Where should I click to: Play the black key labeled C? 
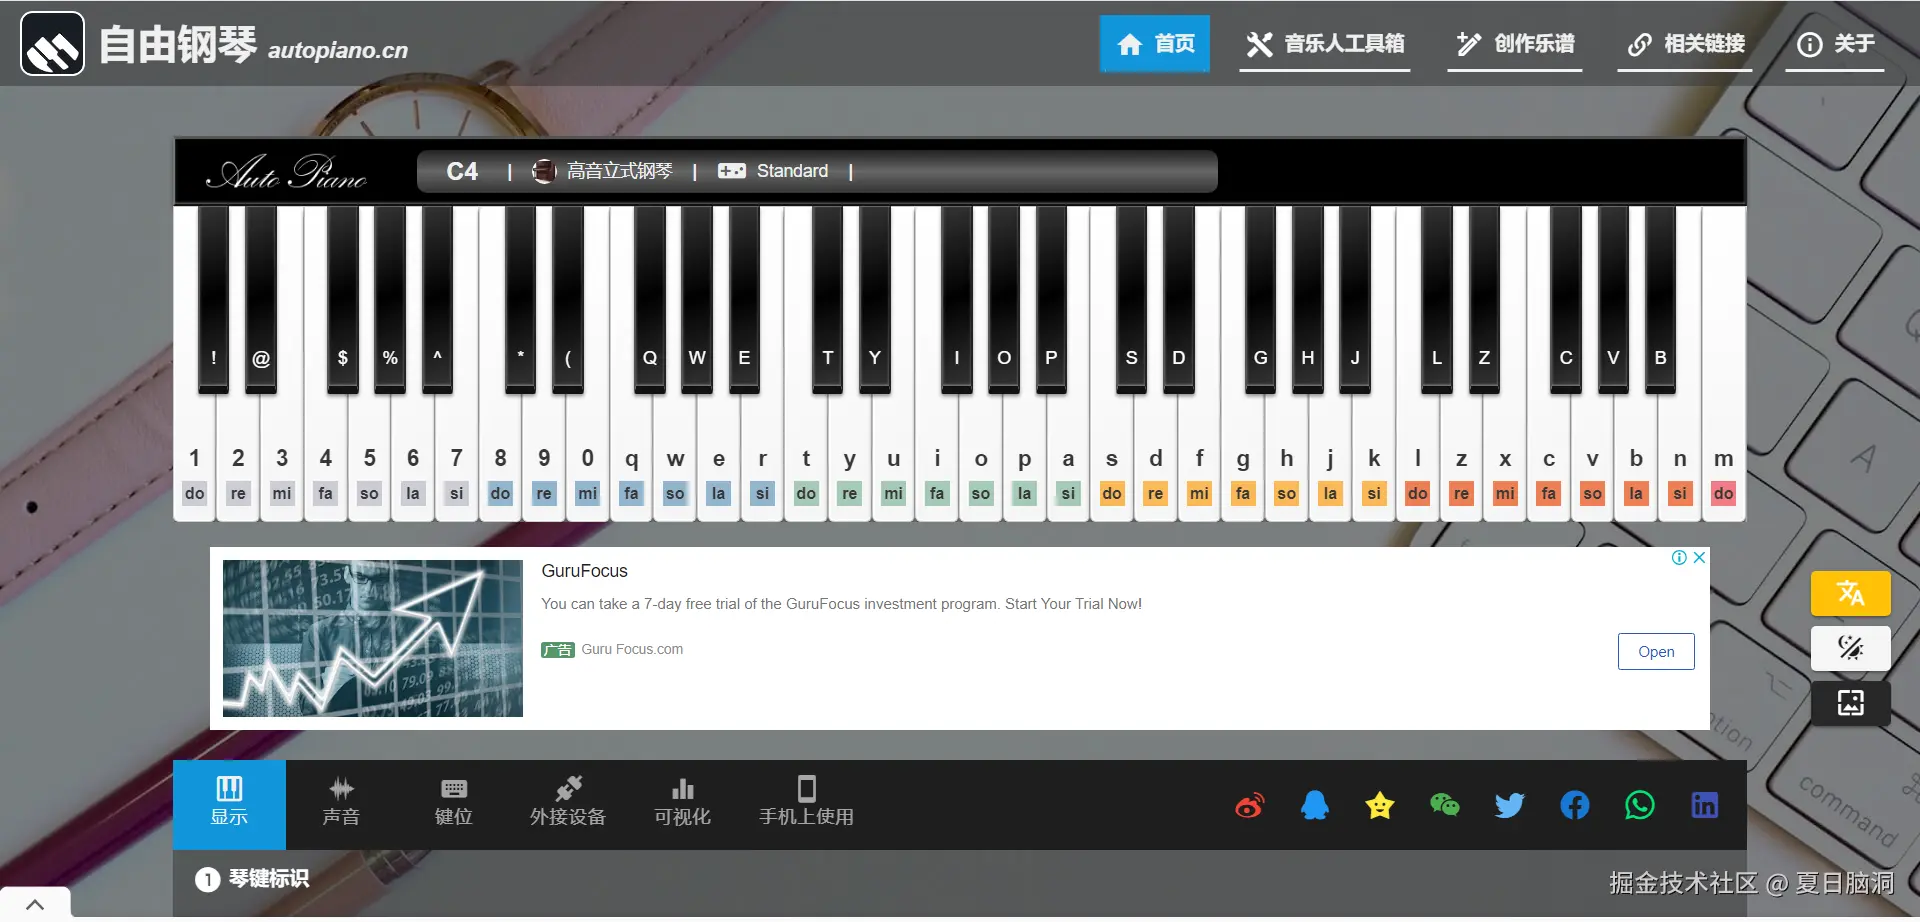[1566, 298]
